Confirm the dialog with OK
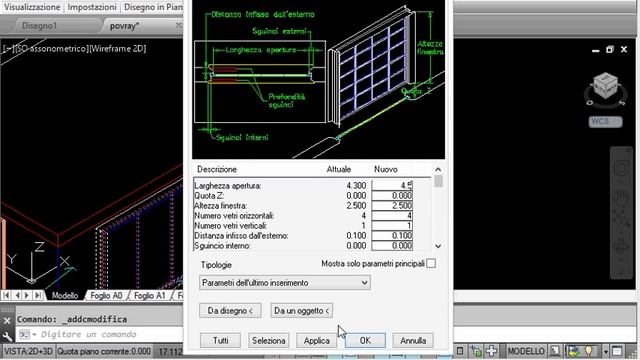 (x=365, y=340)
